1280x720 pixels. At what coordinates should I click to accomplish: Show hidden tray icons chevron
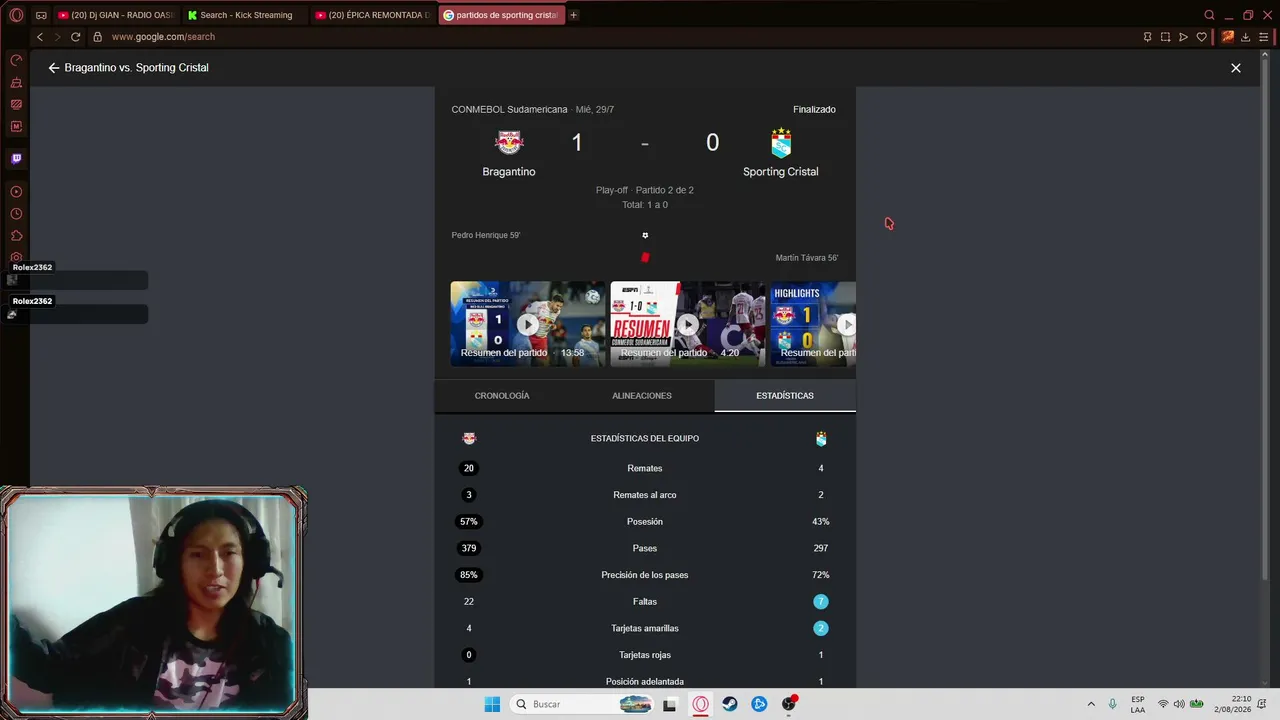point(1091,704)
